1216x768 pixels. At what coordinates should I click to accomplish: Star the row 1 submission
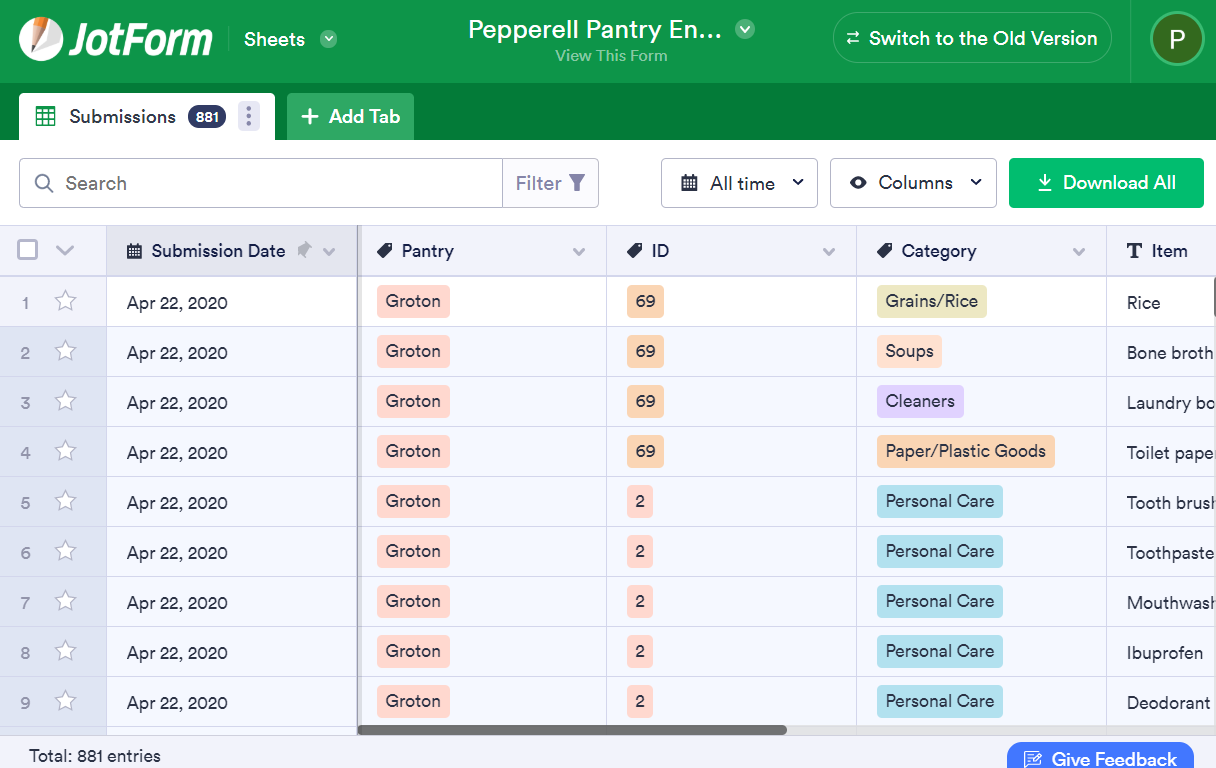(66, 302)
